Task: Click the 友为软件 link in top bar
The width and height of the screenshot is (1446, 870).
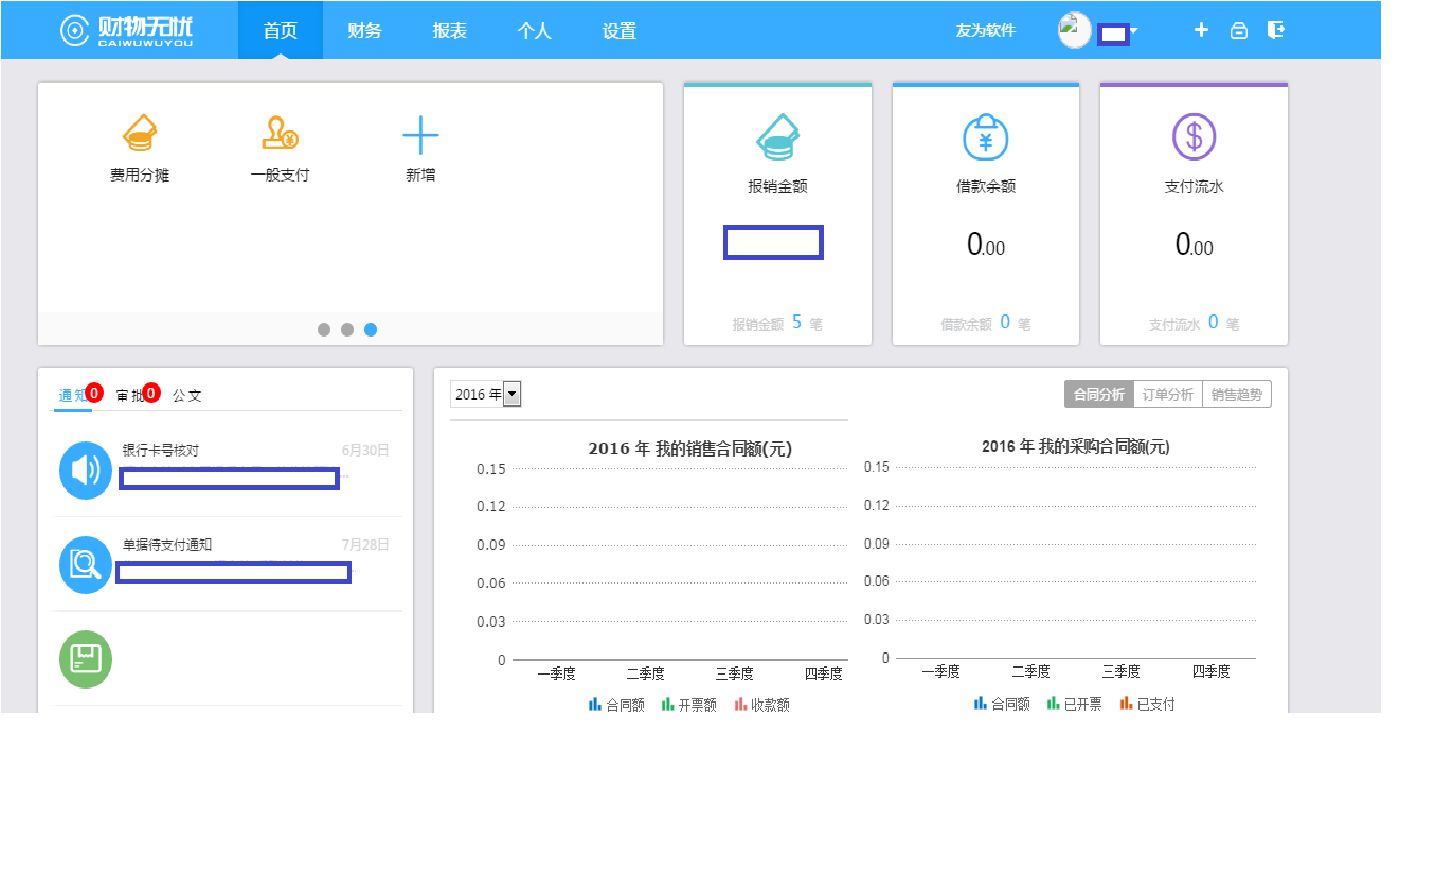Action: click(986, 30)
